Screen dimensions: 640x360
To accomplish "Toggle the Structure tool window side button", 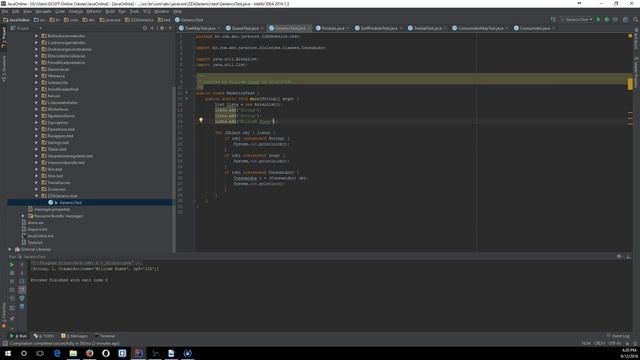I will pos(4,69).
